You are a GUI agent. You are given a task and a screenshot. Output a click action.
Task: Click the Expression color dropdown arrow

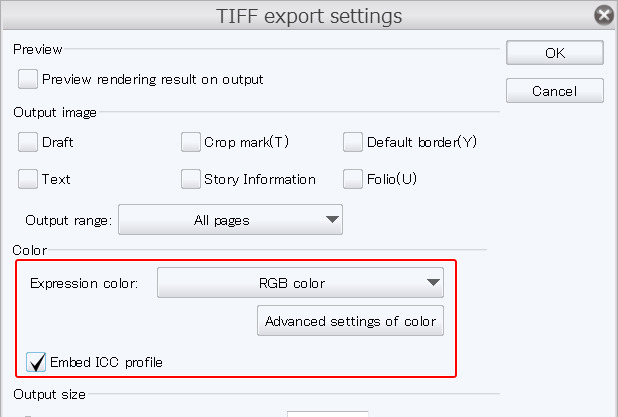(432, 283)
